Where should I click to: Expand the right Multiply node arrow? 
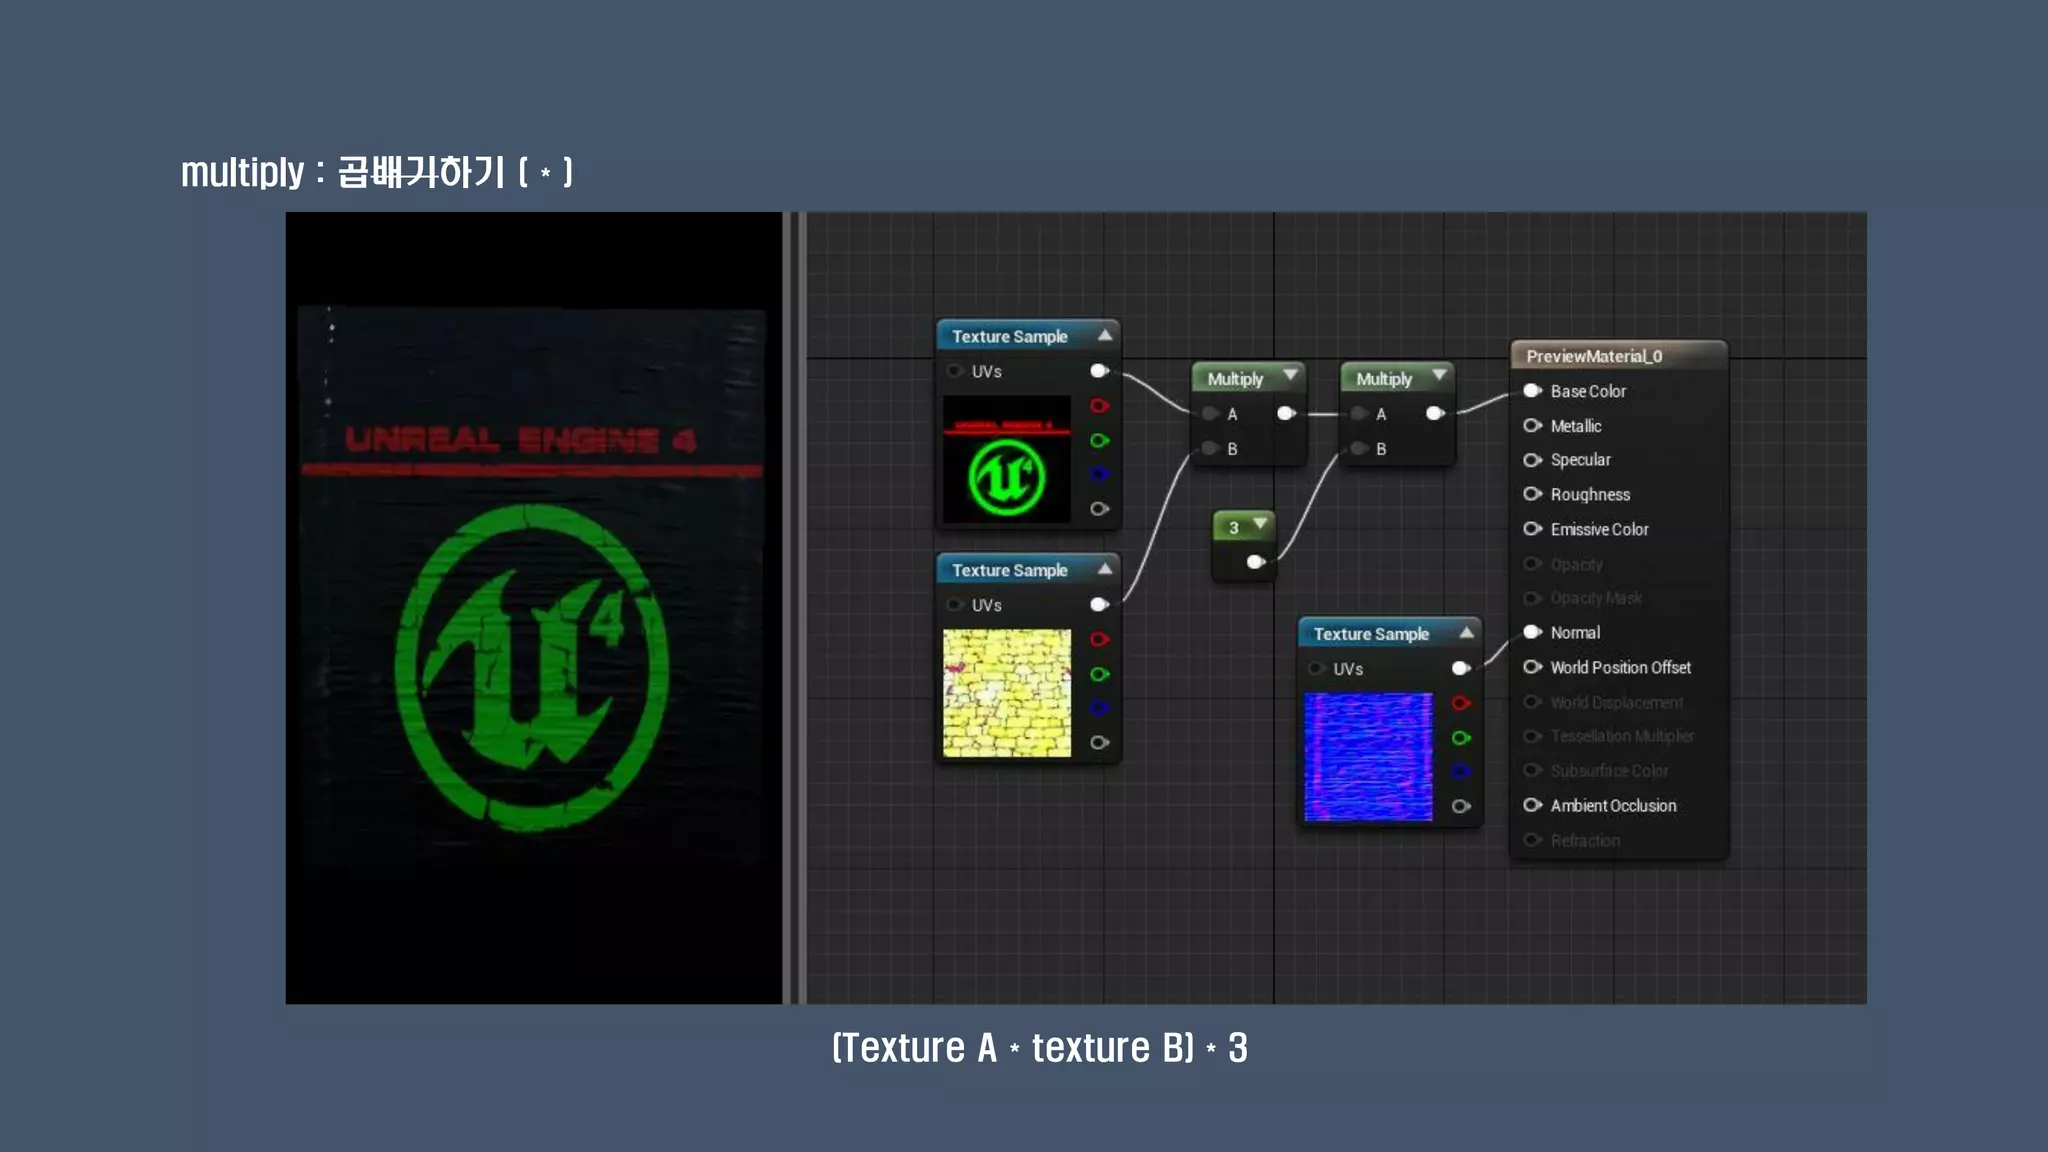point(1439,375)
